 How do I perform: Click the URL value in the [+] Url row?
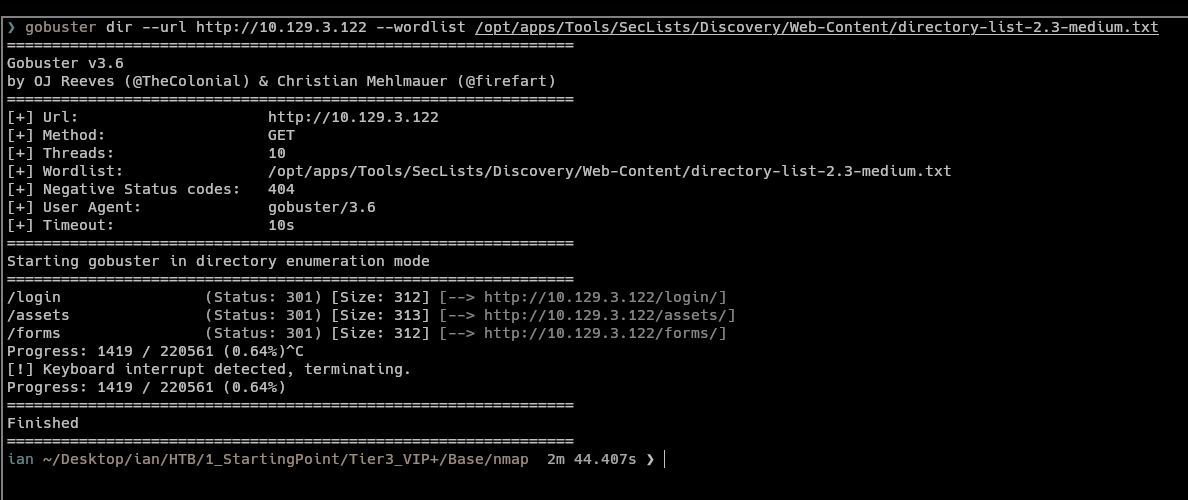[353, 117]
